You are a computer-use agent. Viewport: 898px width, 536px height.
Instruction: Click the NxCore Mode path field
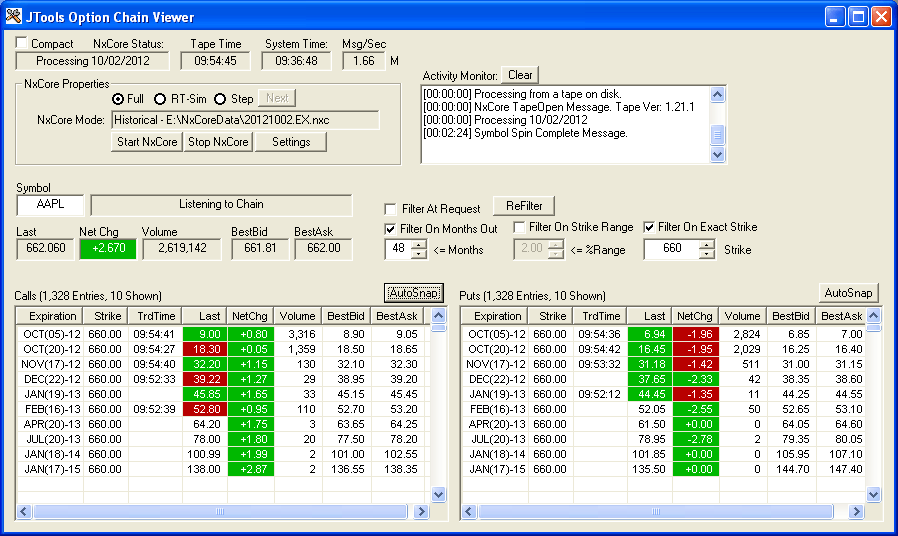pyautogui.click(x=245, y=120)
